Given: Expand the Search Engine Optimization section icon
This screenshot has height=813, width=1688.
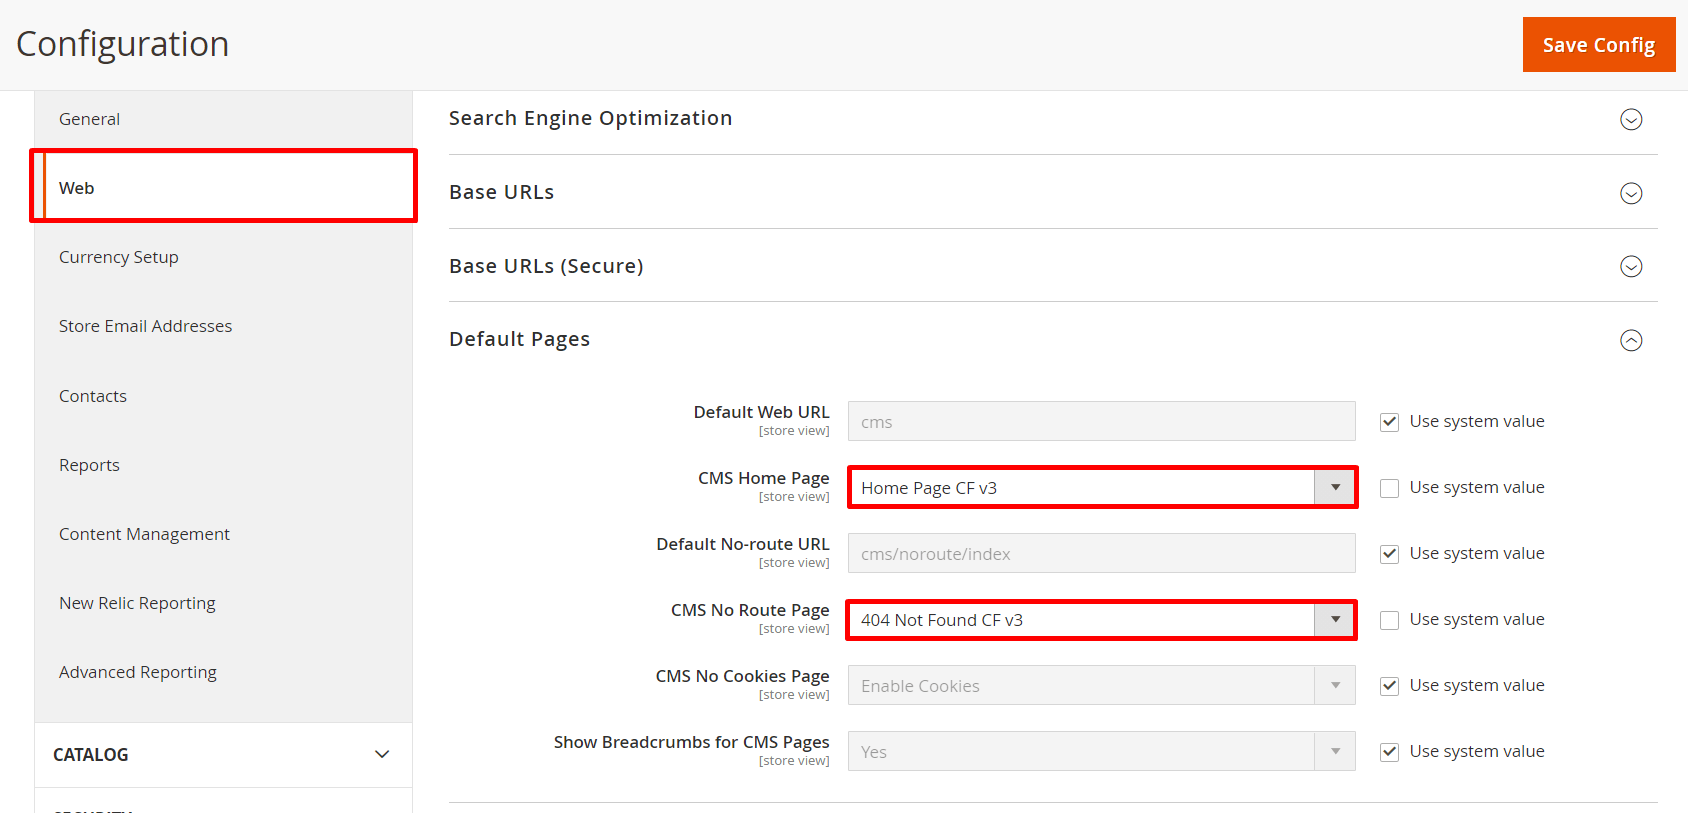Looking at the screenshot, I should (1630, 120).
